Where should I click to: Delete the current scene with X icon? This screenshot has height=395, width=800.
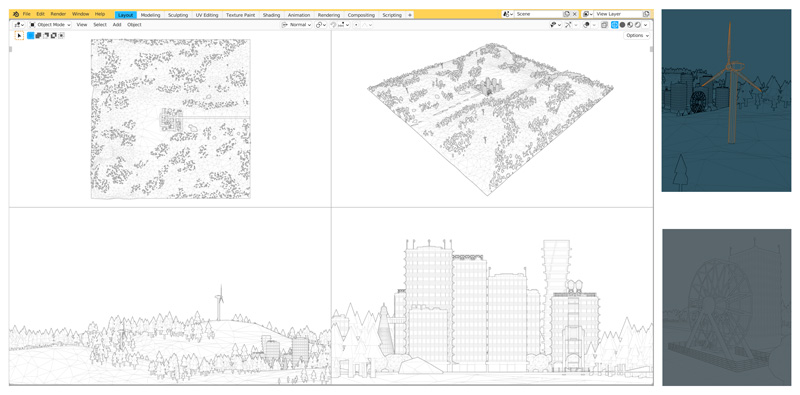coord(575,14)
